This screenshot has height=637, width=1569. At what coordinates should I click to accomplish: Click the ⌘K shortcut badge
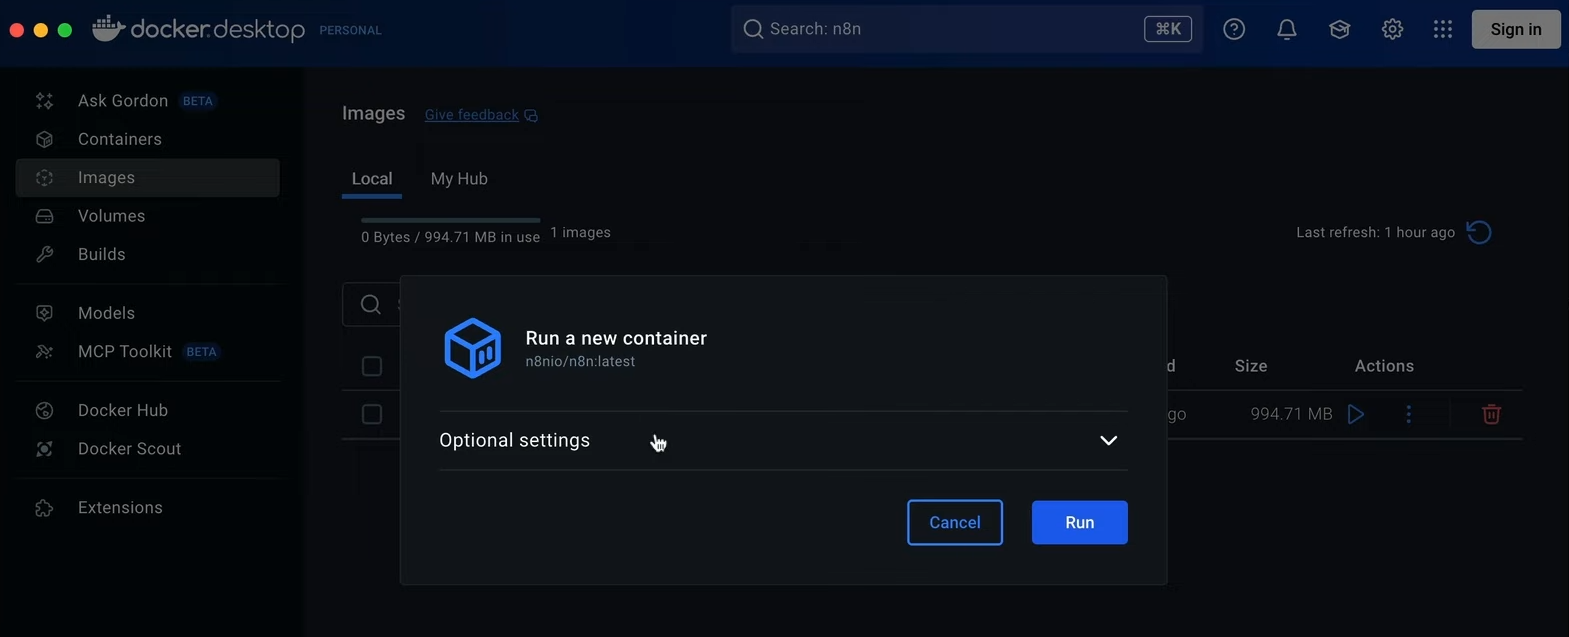click(x=1168, y=29)
